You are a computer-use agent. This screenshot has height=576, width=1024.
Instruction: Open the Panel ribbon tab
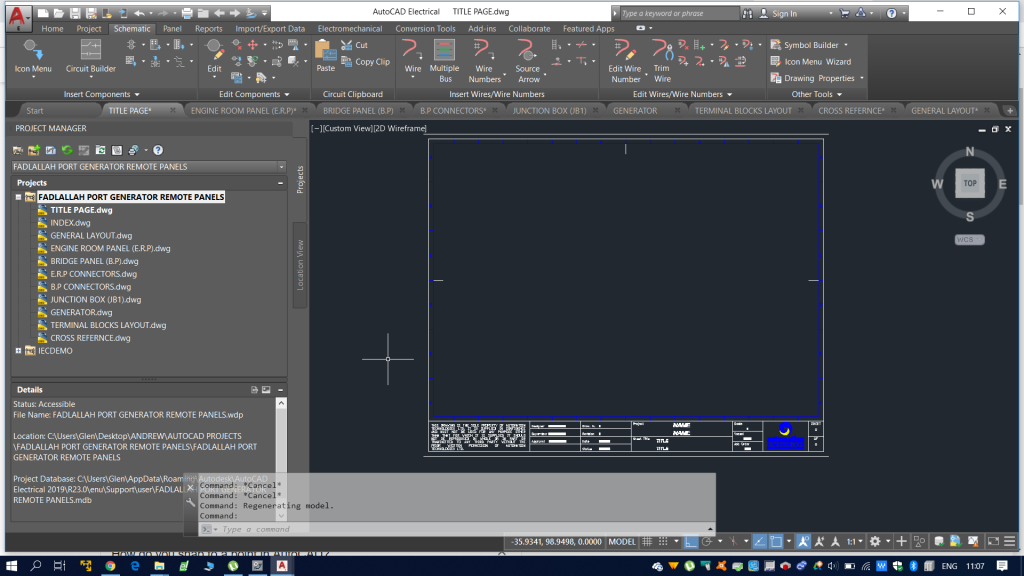(x=172, y=29)
